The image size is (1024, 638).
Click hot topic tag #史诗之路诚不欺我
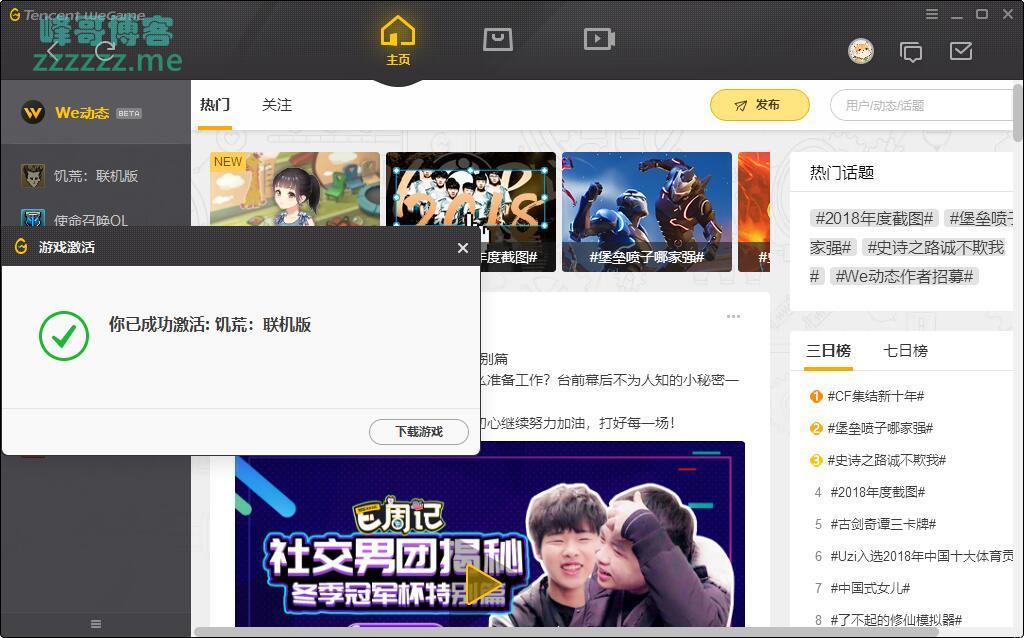point(935,247)
